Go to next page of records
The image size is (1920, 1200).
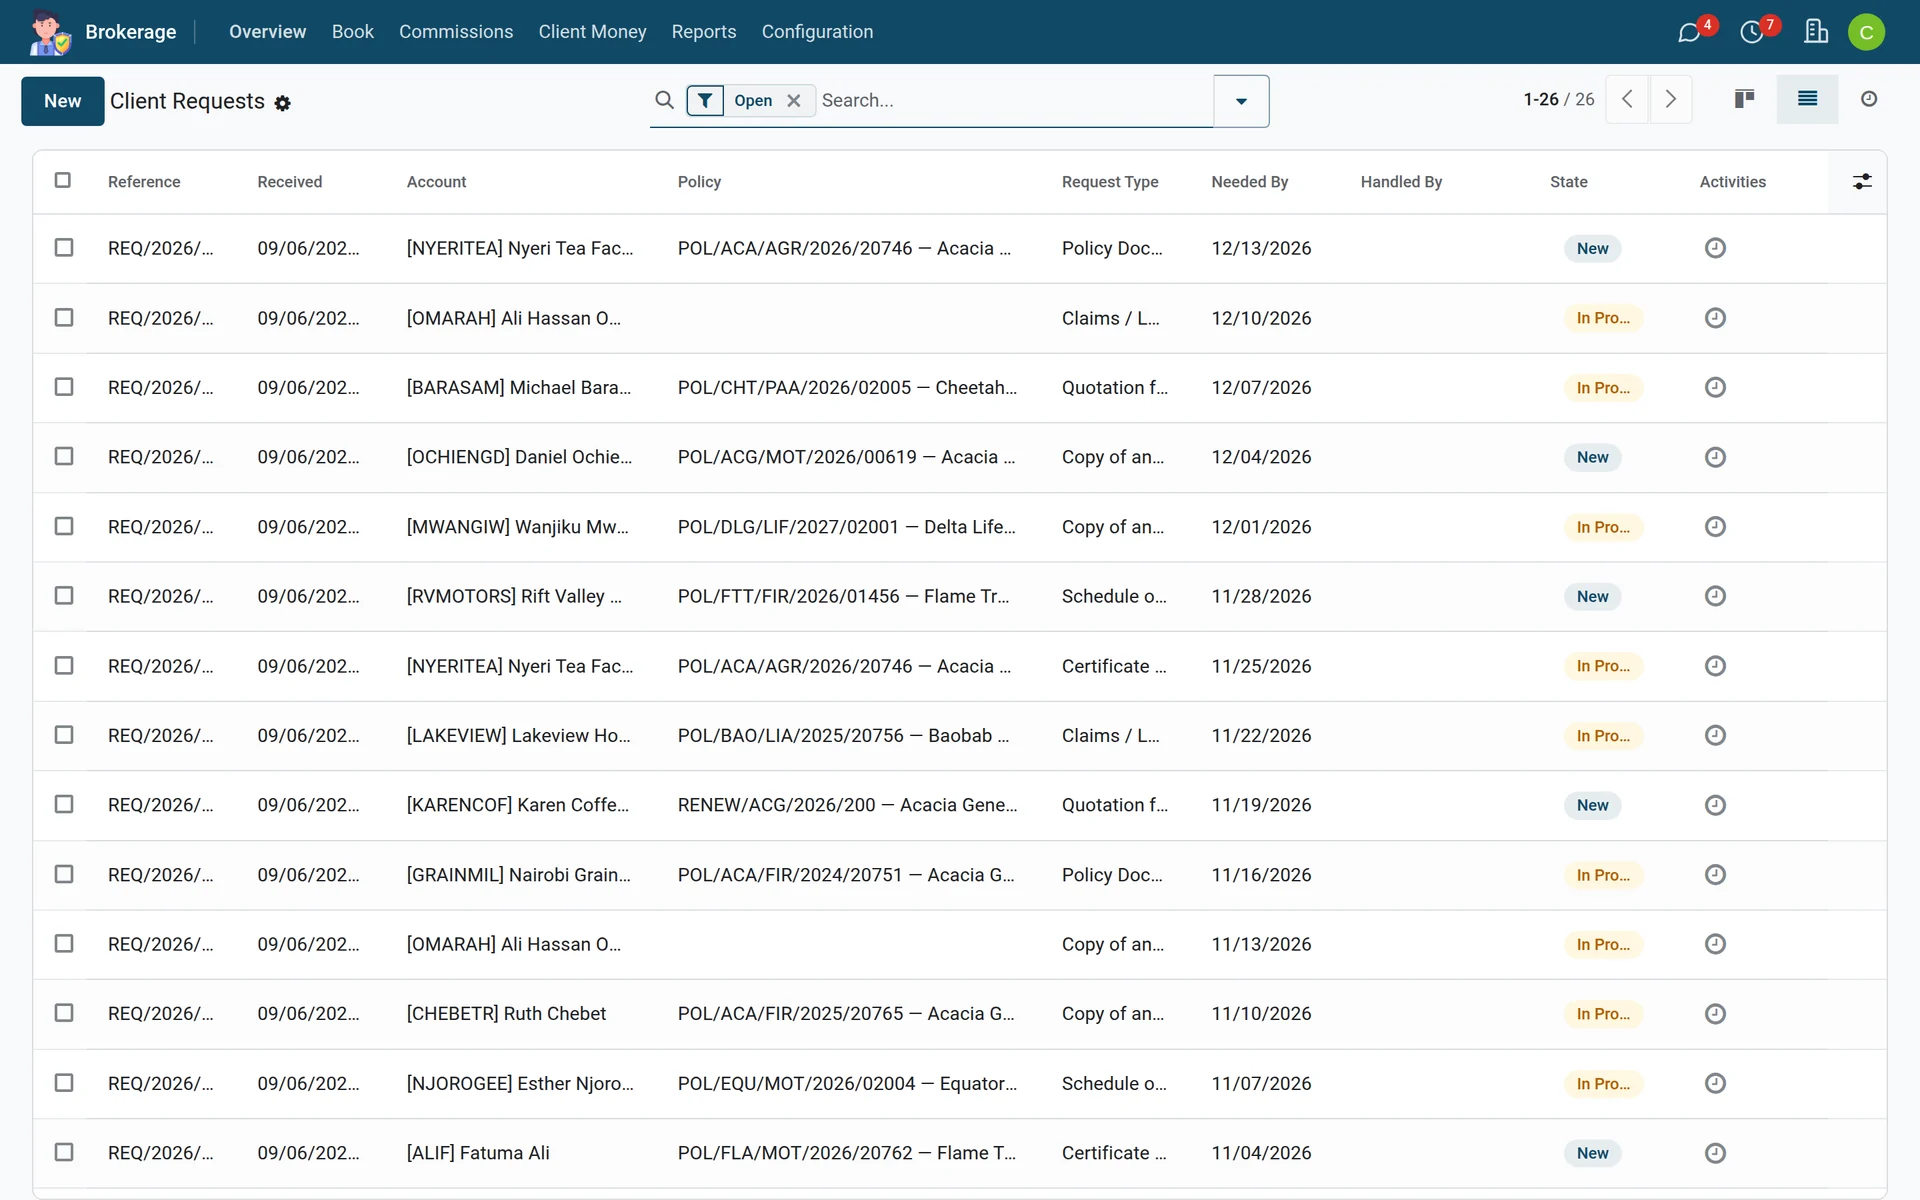pos(1670,99)
